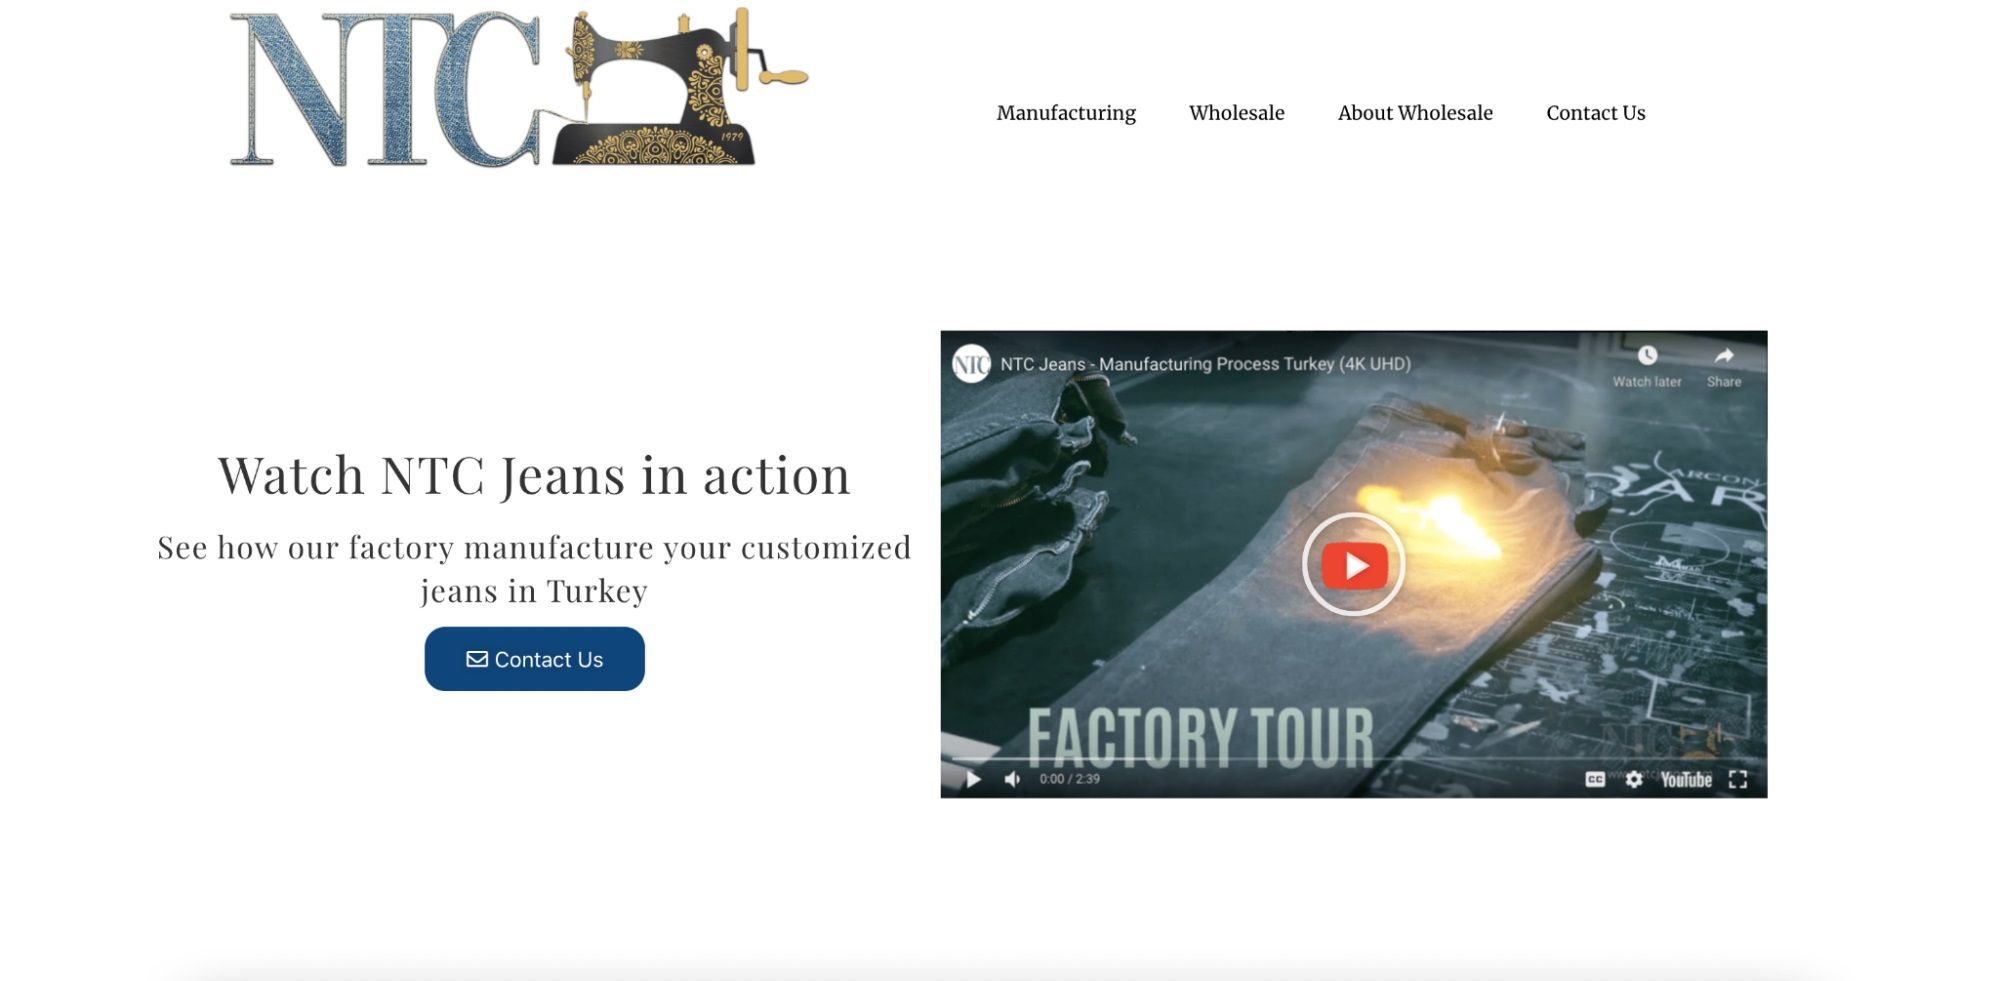Screen dimensions: 1999x981
Task: Go to About Wholesale page
Action: (1415, 113)
